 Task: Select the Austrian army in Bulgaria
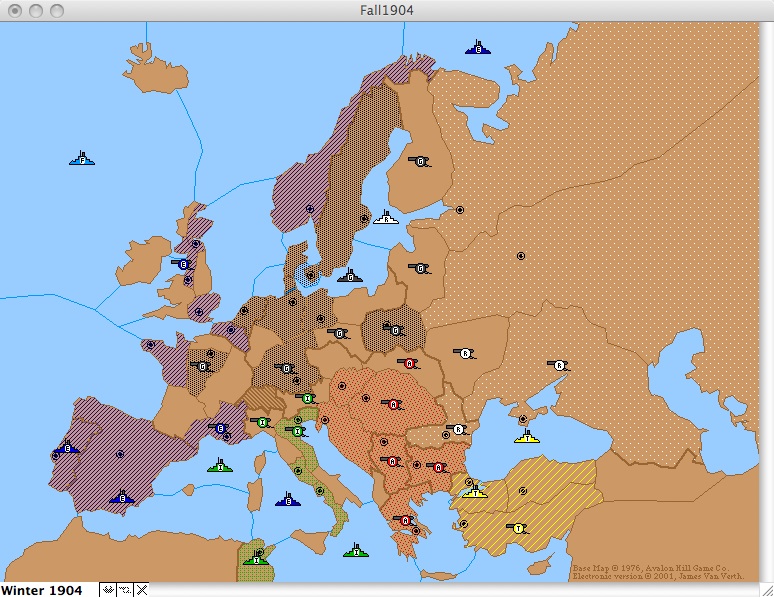[x=438, y=468]
